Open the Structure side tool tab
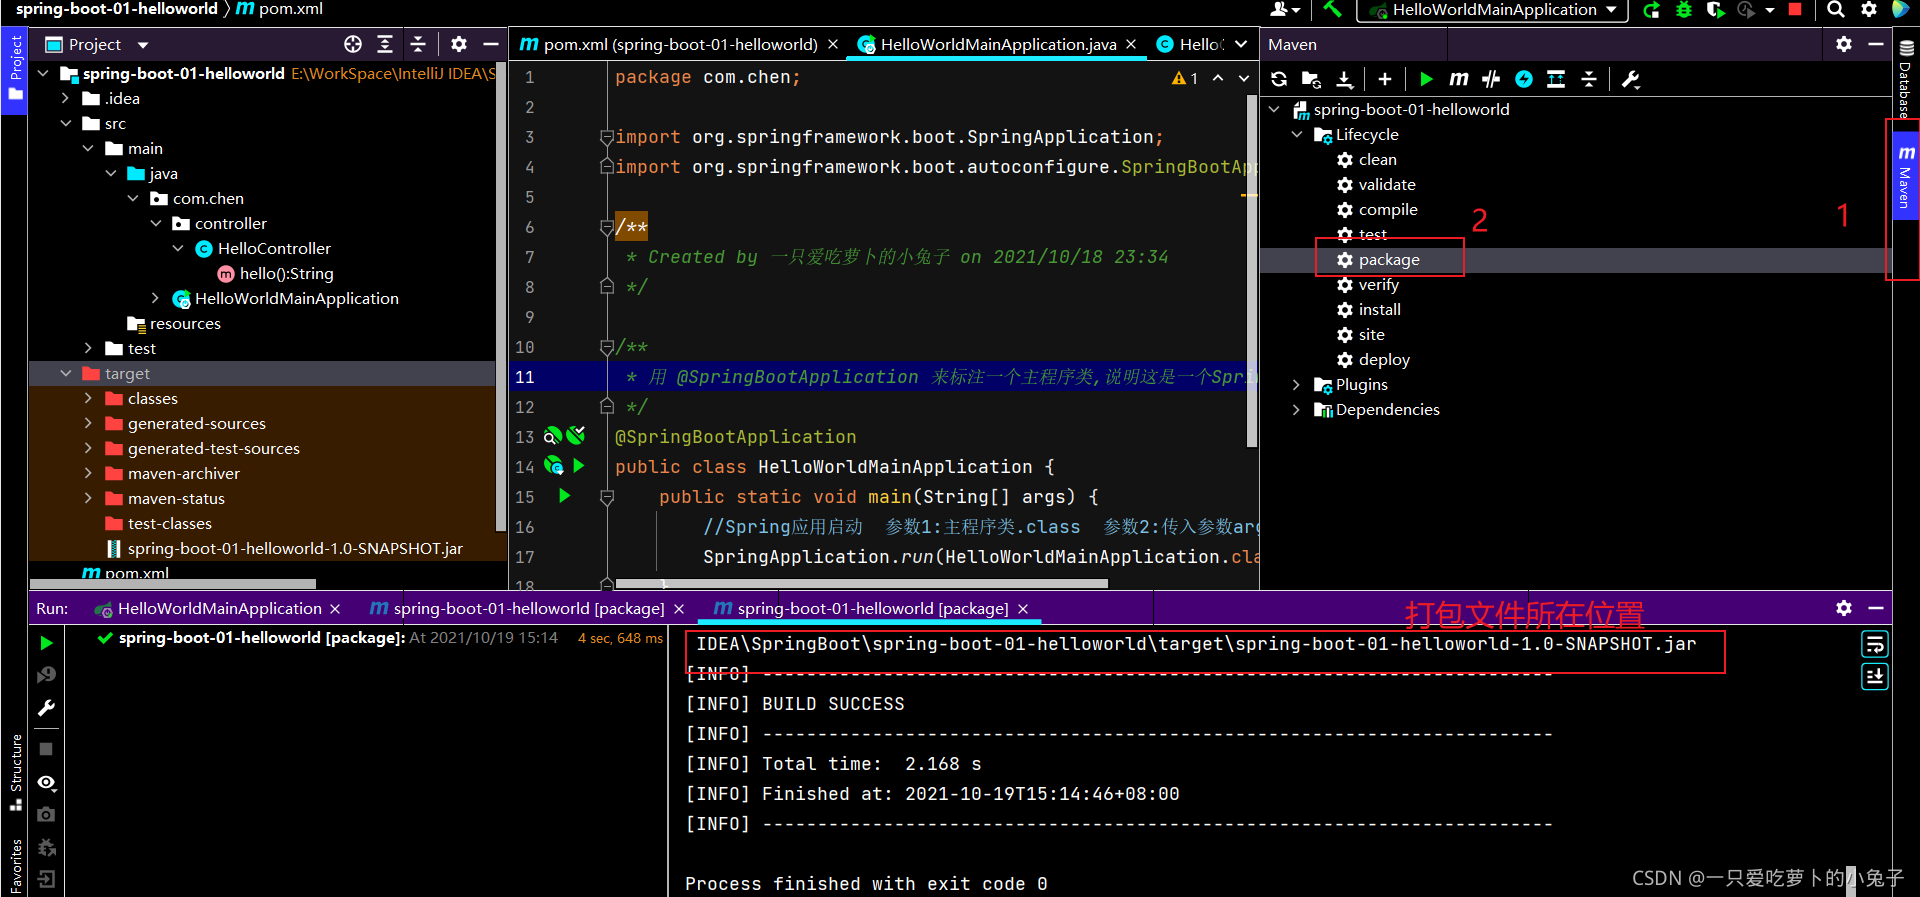 pos(15,772)
